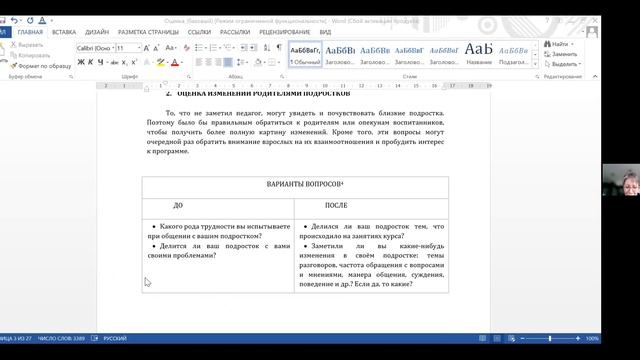Open the Шрифт dialog launcher
Image resolution: width=640 pixels, height=360 pixels.
[x=189, y=77]
